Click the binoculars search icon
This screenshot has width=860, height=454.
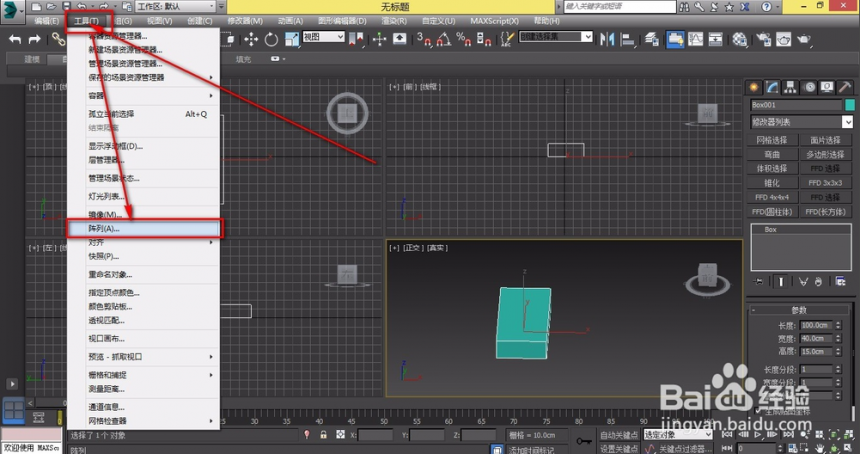tap(684, 7)
